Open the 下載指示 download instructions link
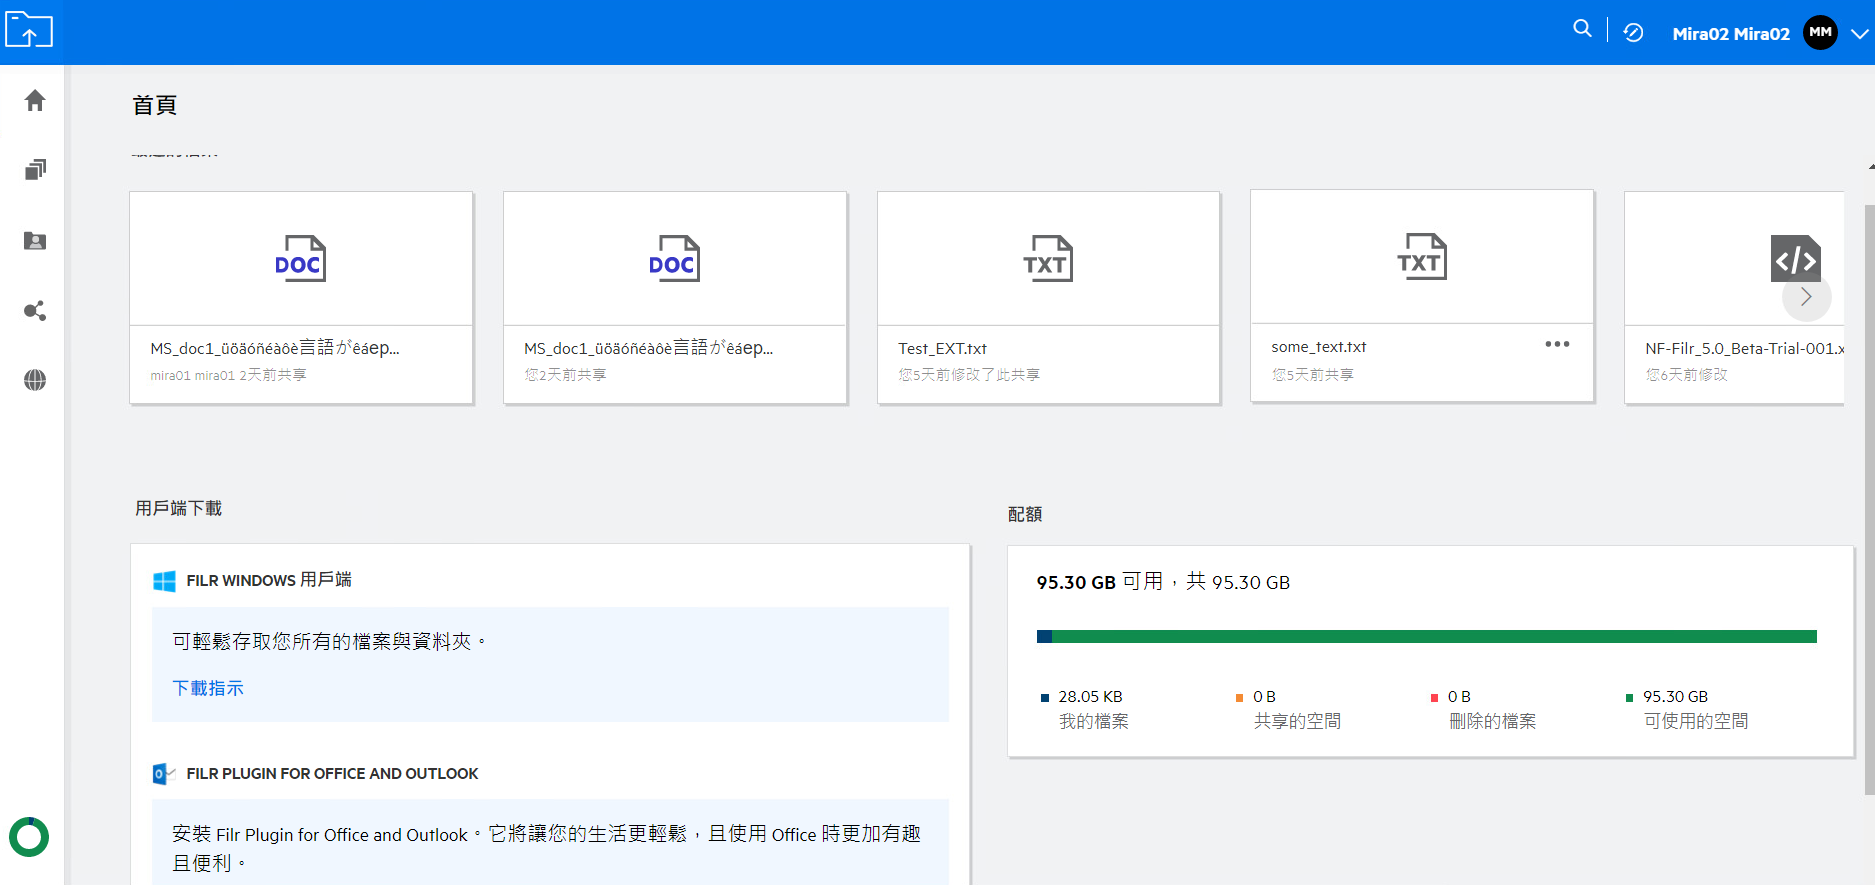The width and height of the screenshot is (1875, 885). pos(208,688)
